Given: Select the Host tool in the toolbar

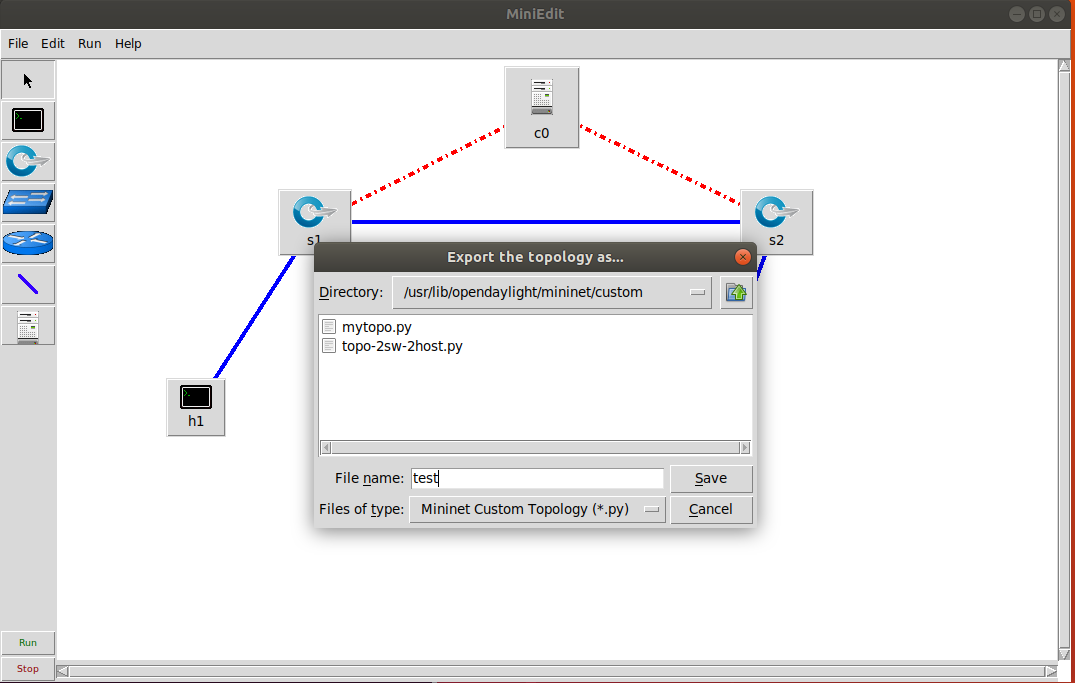Looking at the screenshot, I should (28, 120).
